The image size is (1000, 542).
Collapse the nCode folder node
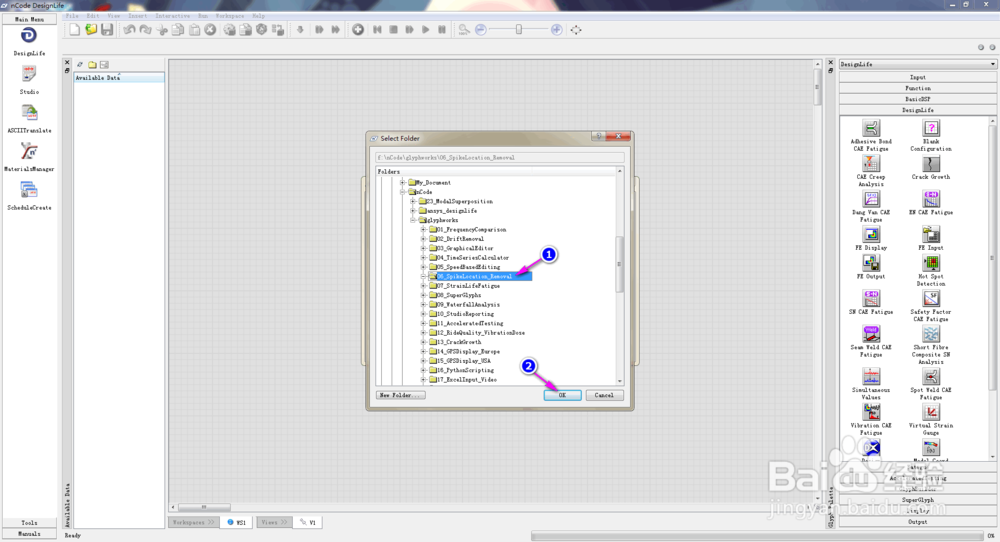[x=402, y=192]
